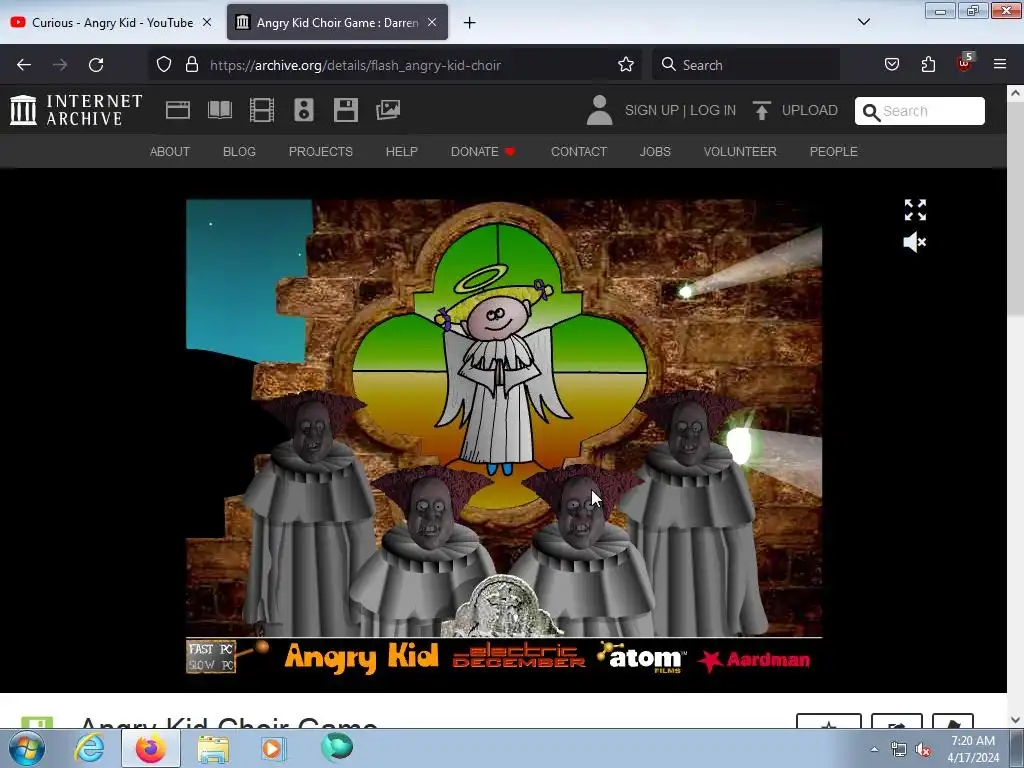The height and width of the screenshot is (768, 1024).
Task: Open the BLOG menu item
Action: click(x=239, y=152)
